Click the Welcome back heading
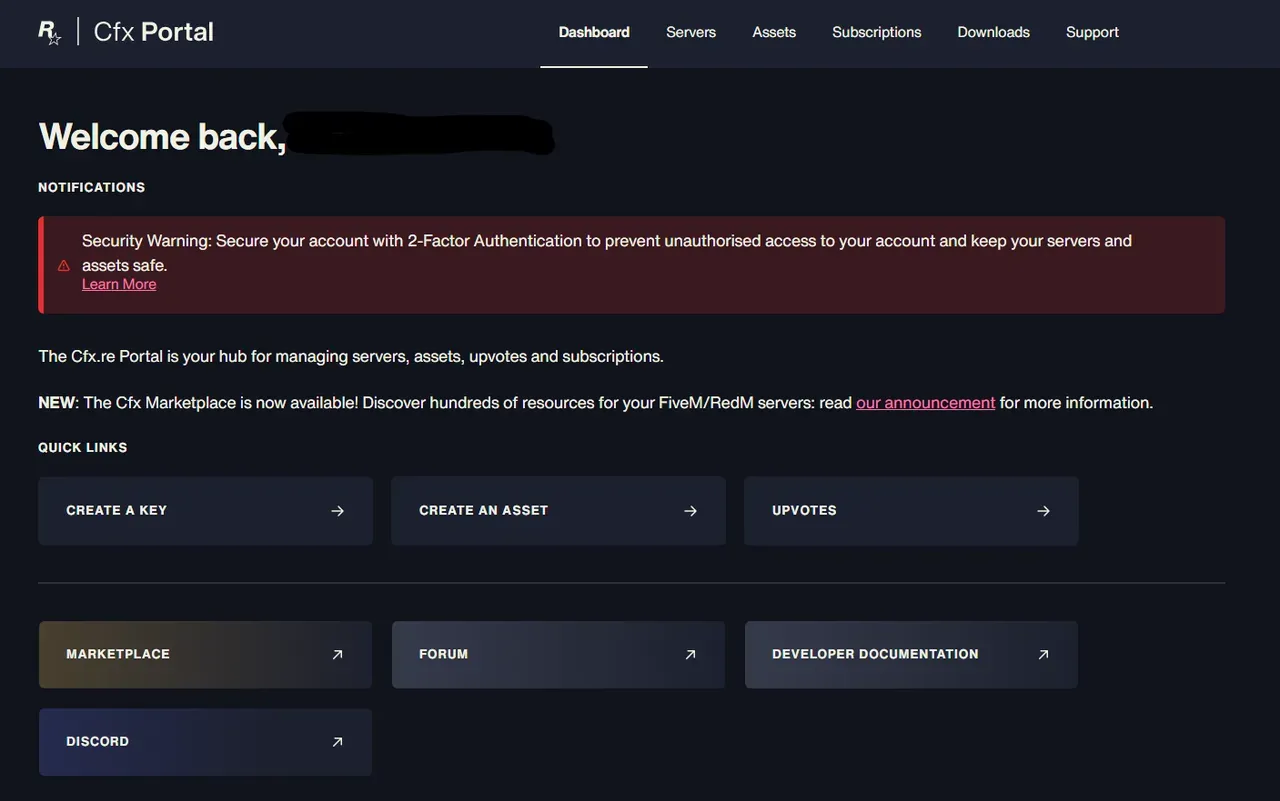 [162, 137]
